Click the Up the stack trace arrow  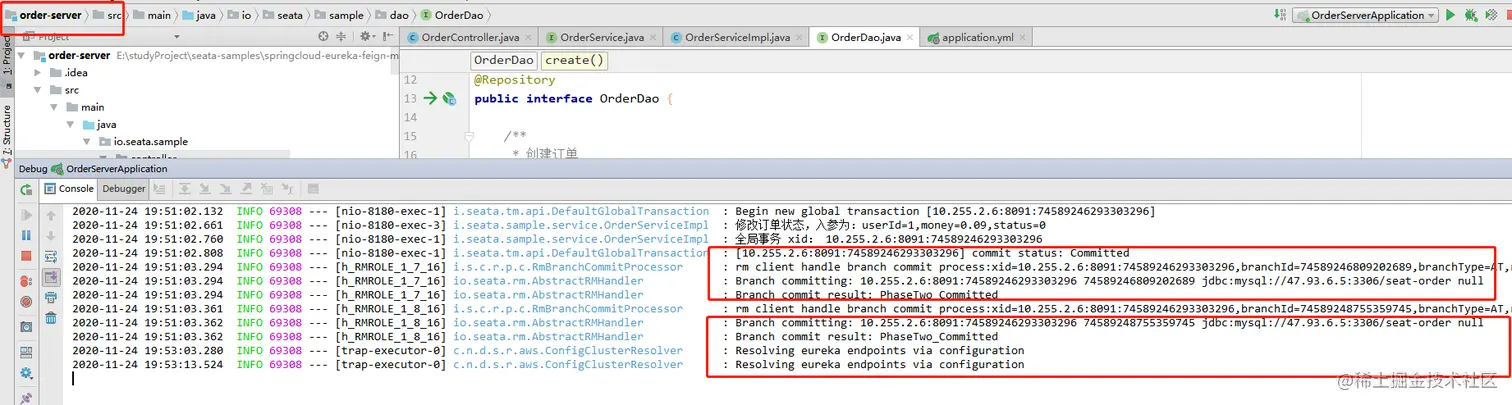[x=51, y=215]
